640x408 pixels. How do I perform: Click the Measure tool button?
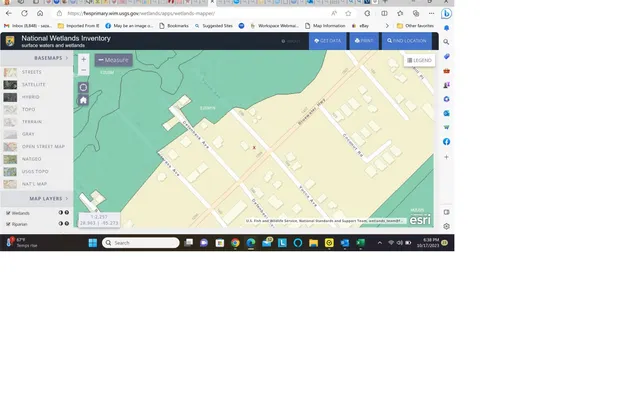pos(114,60)
